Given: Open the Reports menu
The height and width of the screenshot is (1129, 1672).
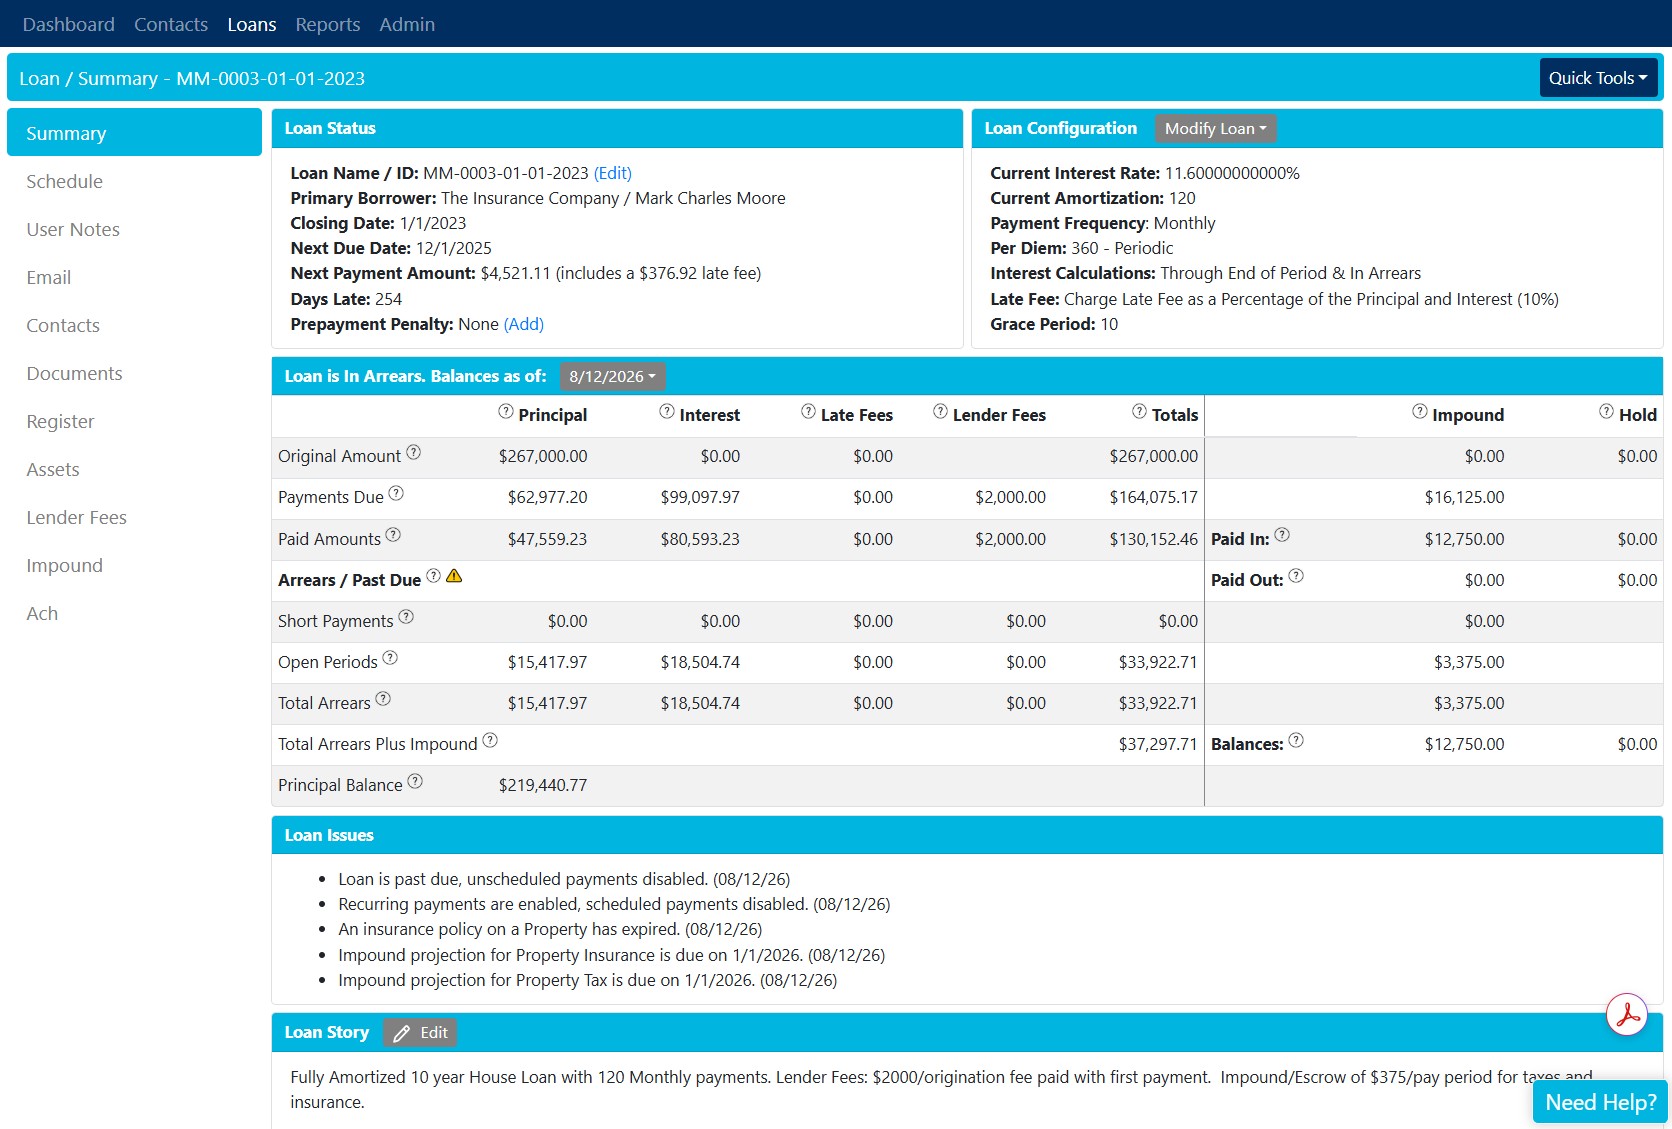Looking at the screenshot, I should pos(328,24).
